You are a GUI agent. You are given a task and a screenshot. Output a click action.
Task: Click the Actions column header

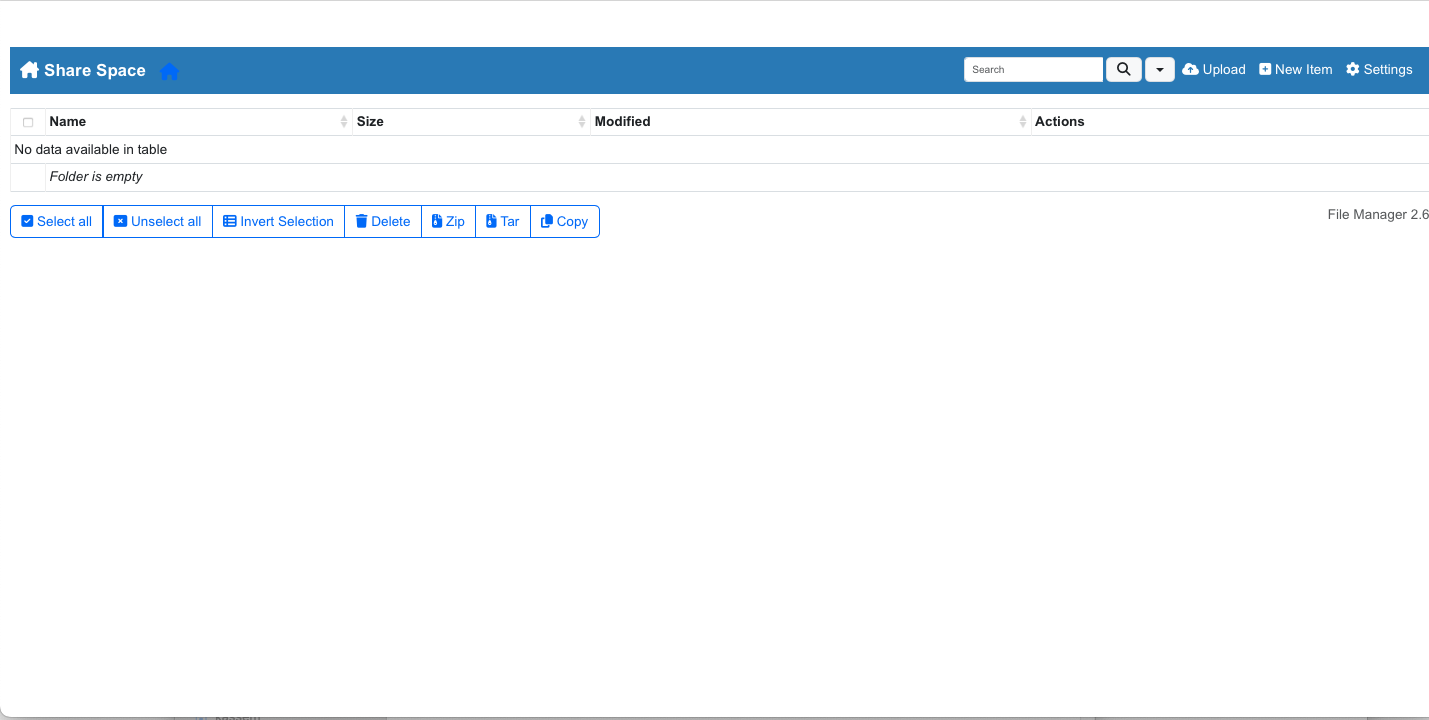pyautogui.click(x=1059, y=121)
